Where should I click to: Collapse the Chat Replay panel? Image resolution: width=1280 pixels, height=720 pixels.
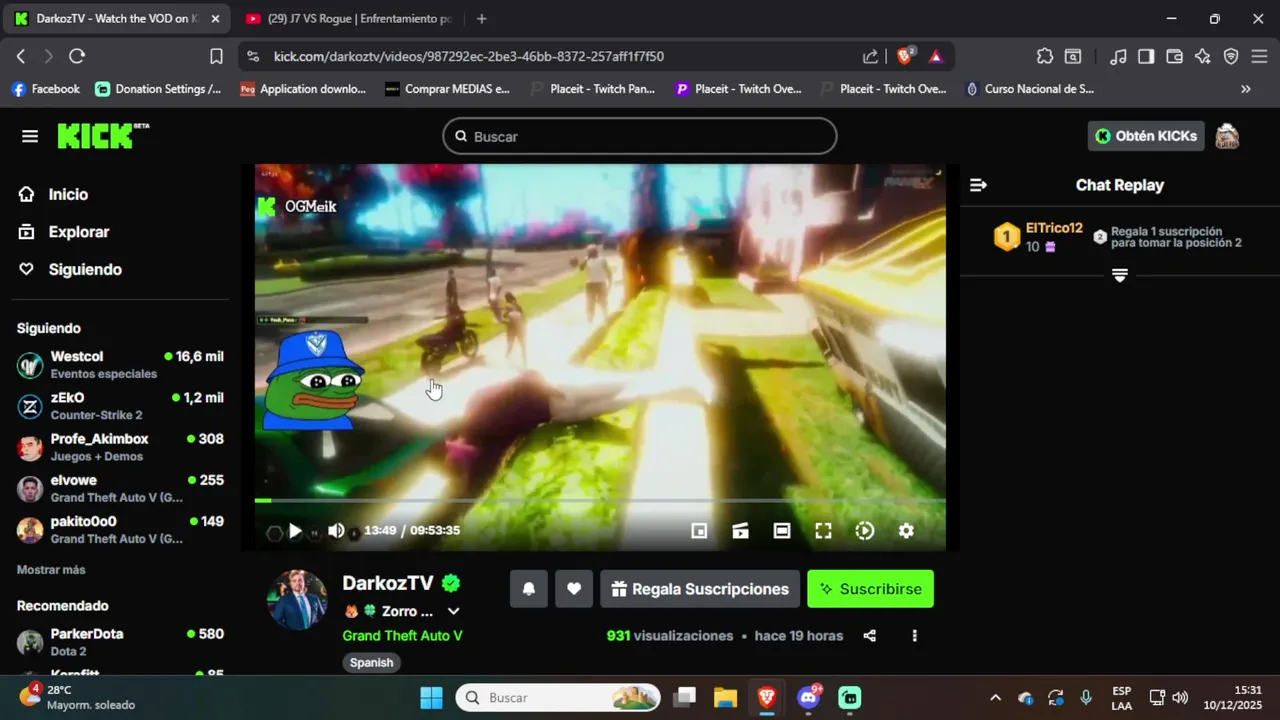coord(979,185)
